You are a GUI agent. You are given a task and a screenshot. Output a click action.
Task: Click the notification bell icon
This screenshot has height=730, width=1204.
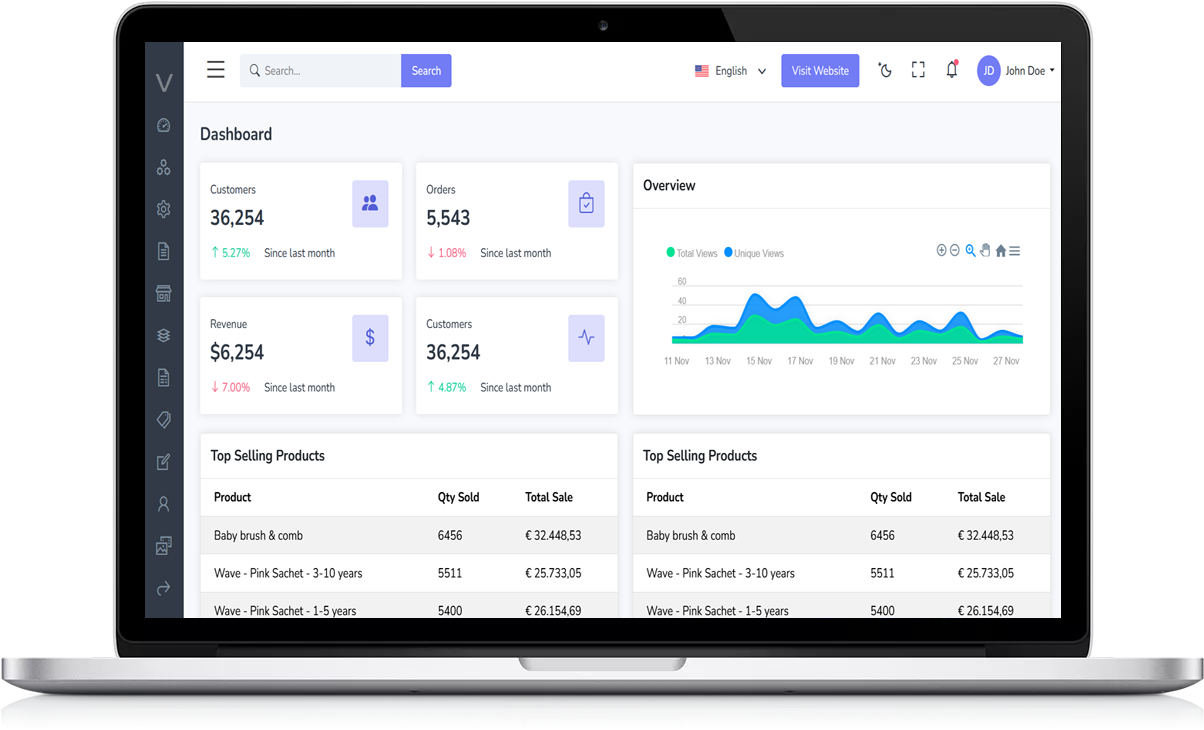pos(951,70)
